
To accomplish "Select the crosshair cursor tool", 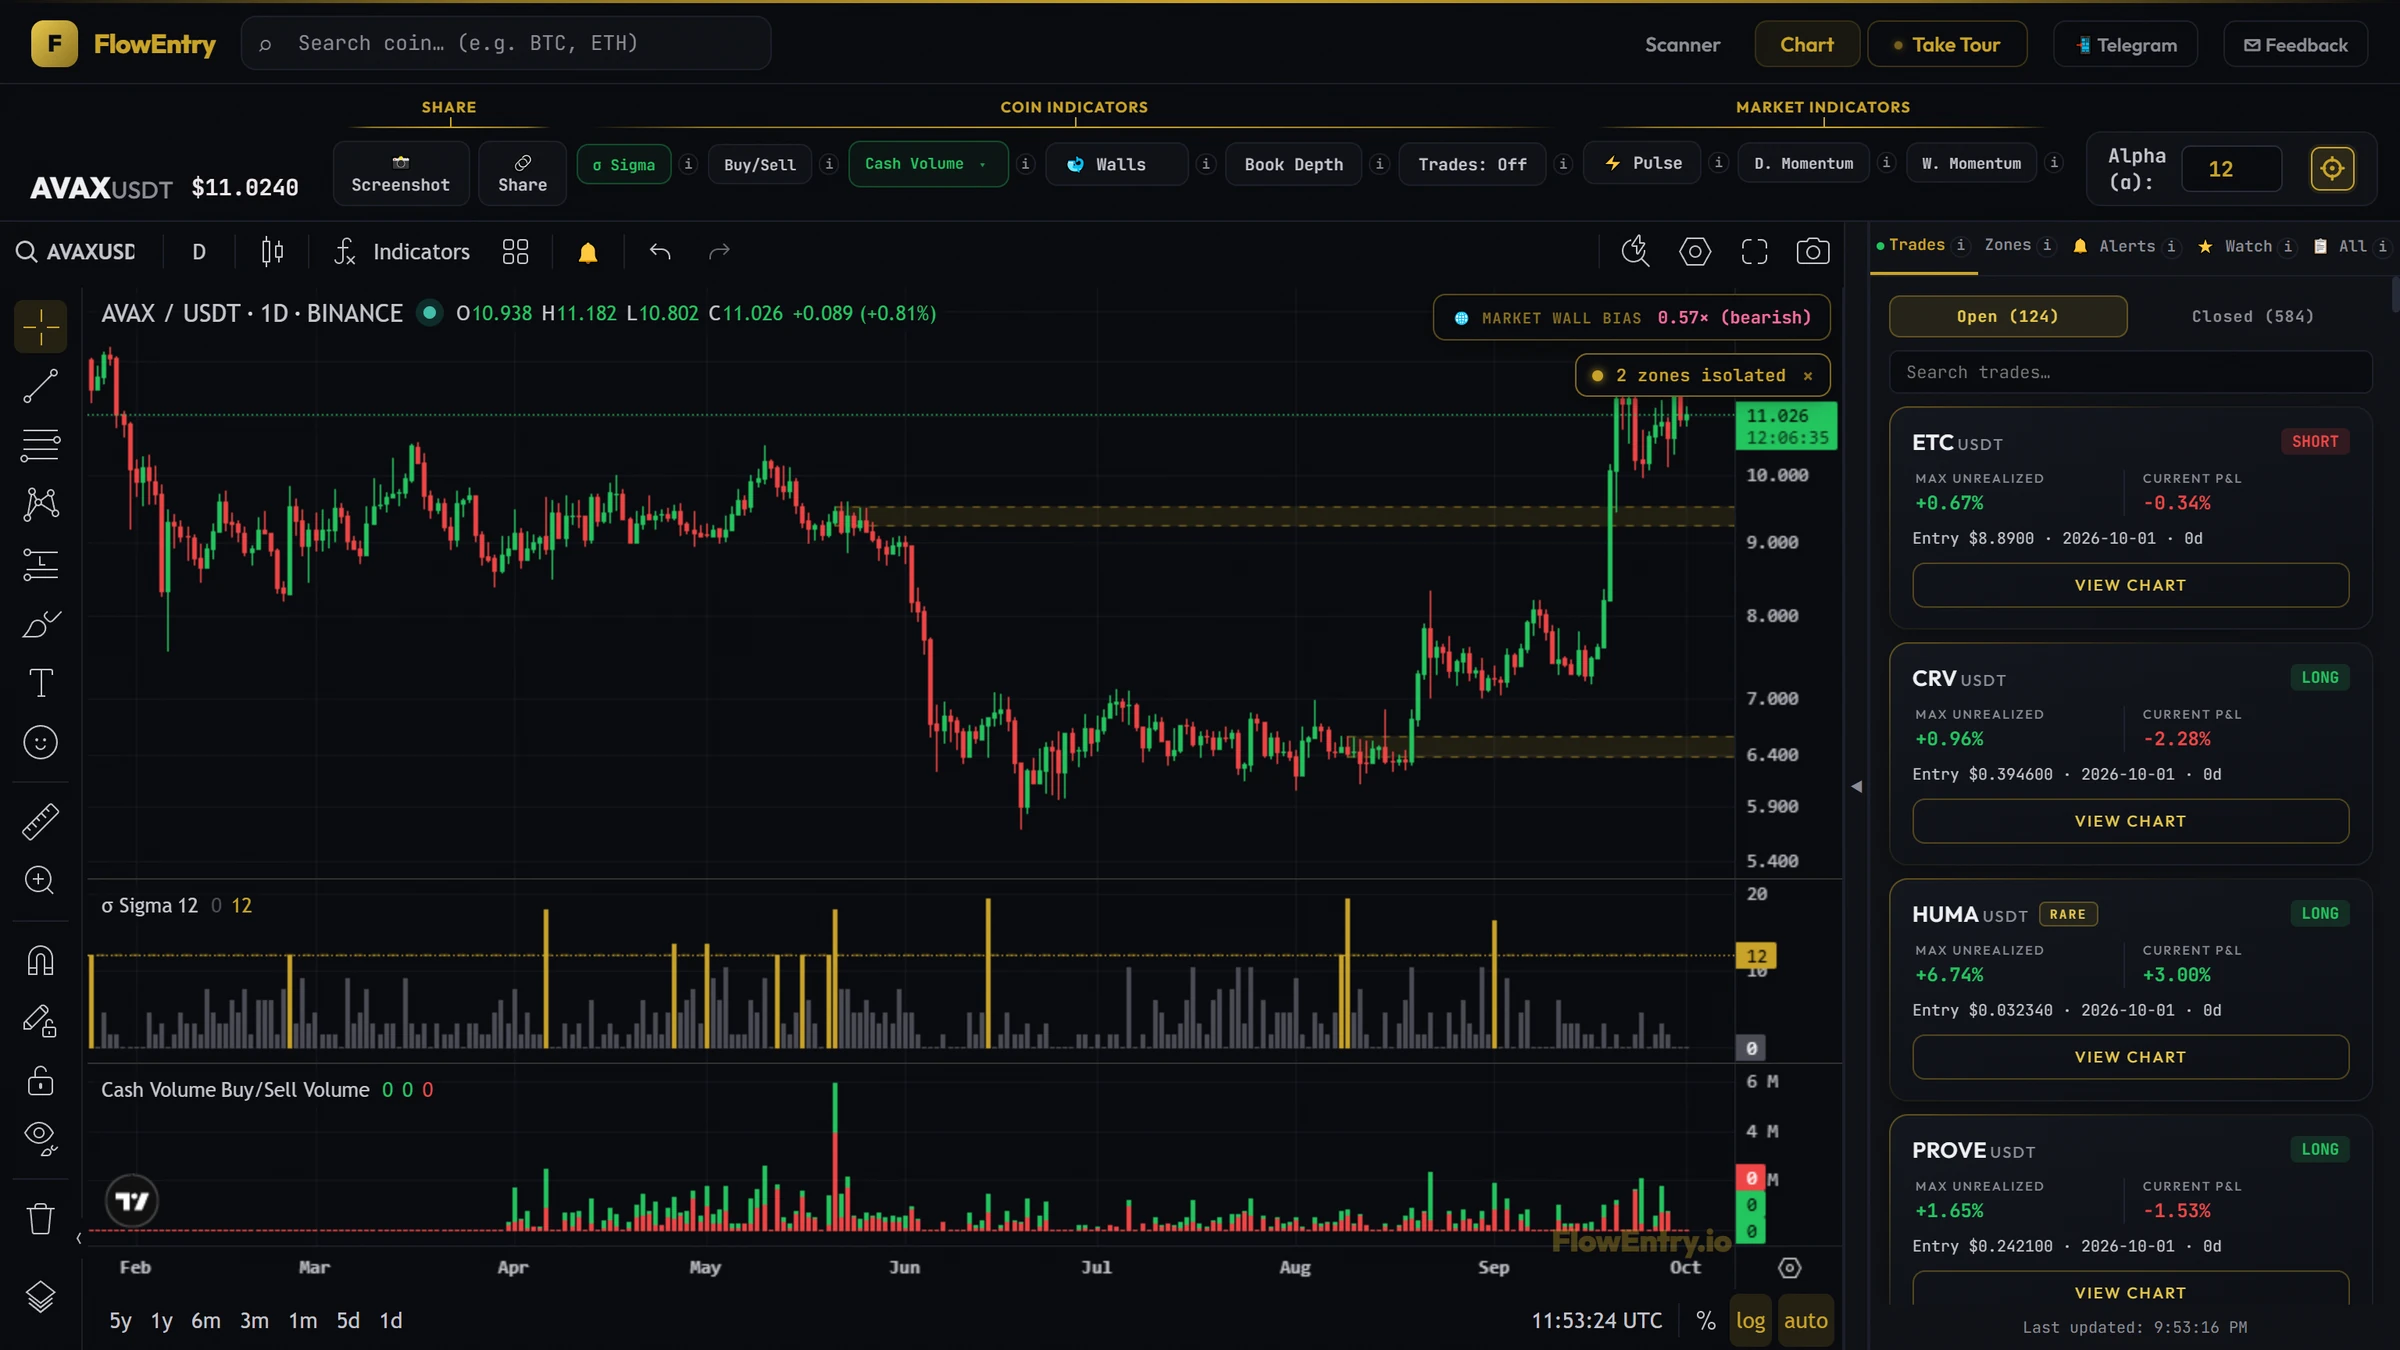I will (x=40, y=326).
